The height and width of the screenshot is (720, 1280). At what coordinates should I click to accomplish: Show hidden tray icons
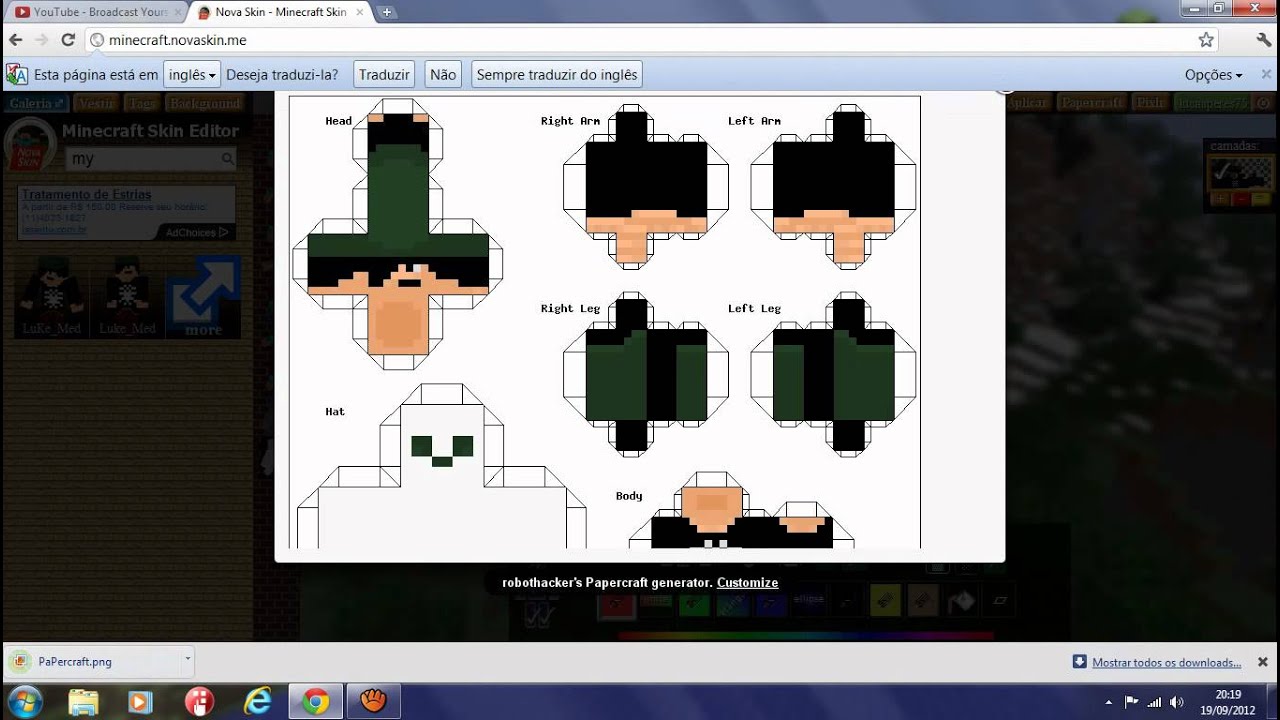tap(1109, 702)
